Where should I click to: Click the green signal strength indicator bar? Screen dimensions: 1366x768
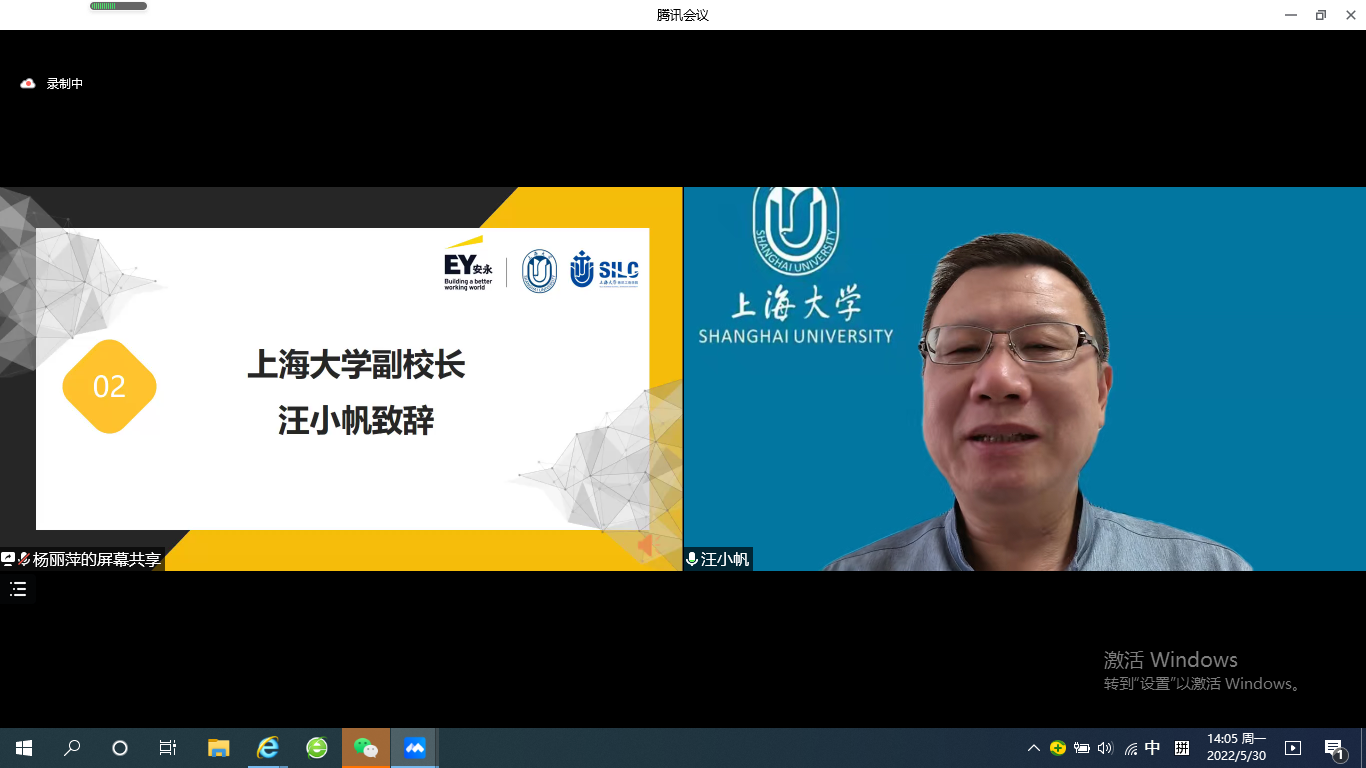click(x=118, y=6)
